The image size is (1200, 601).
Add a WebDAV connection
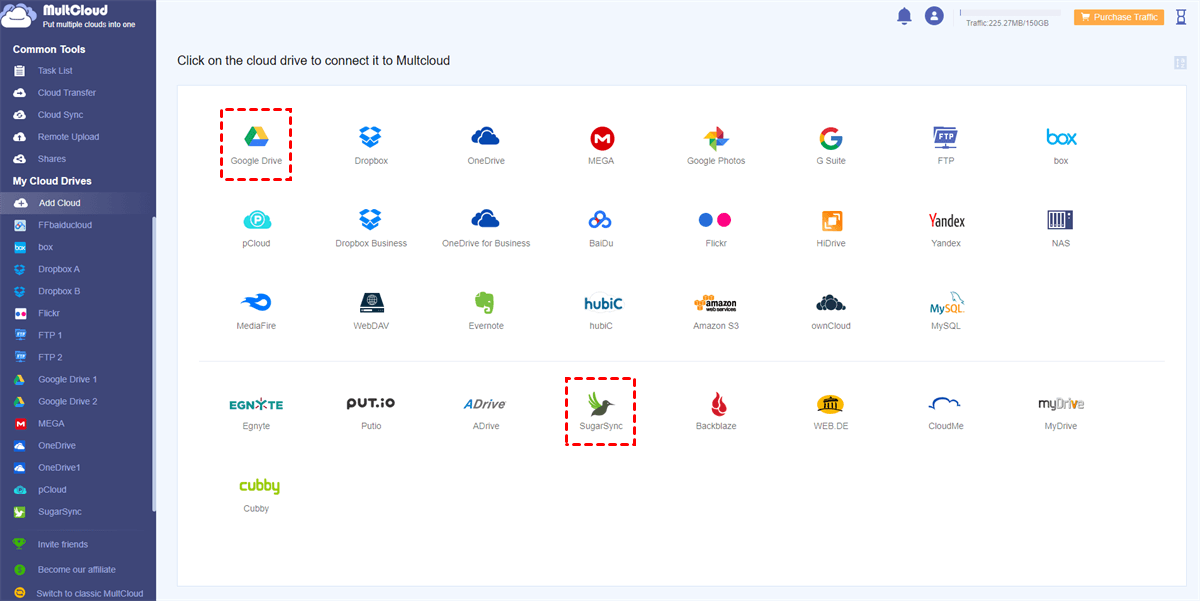[x=371, y=311]
